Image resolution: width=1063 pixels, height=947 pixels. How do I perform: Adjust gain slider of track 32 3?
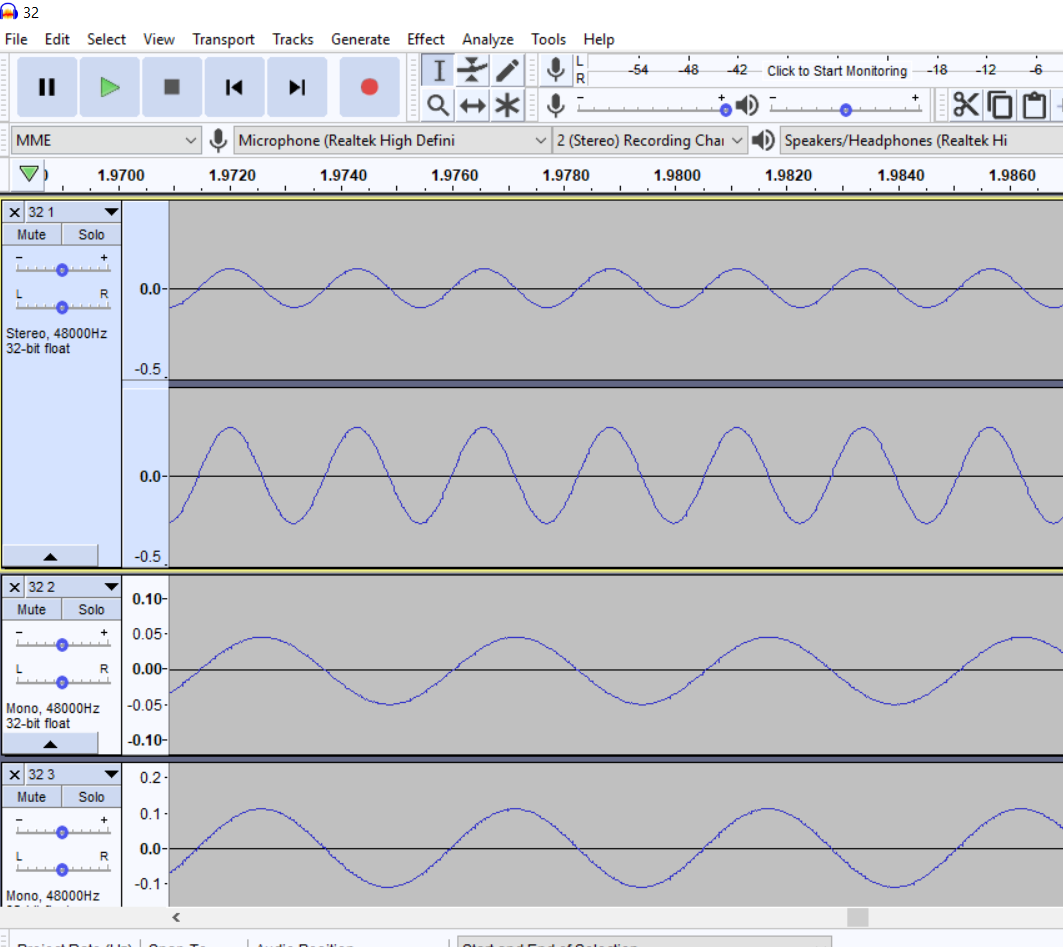(x=62, y=832)
